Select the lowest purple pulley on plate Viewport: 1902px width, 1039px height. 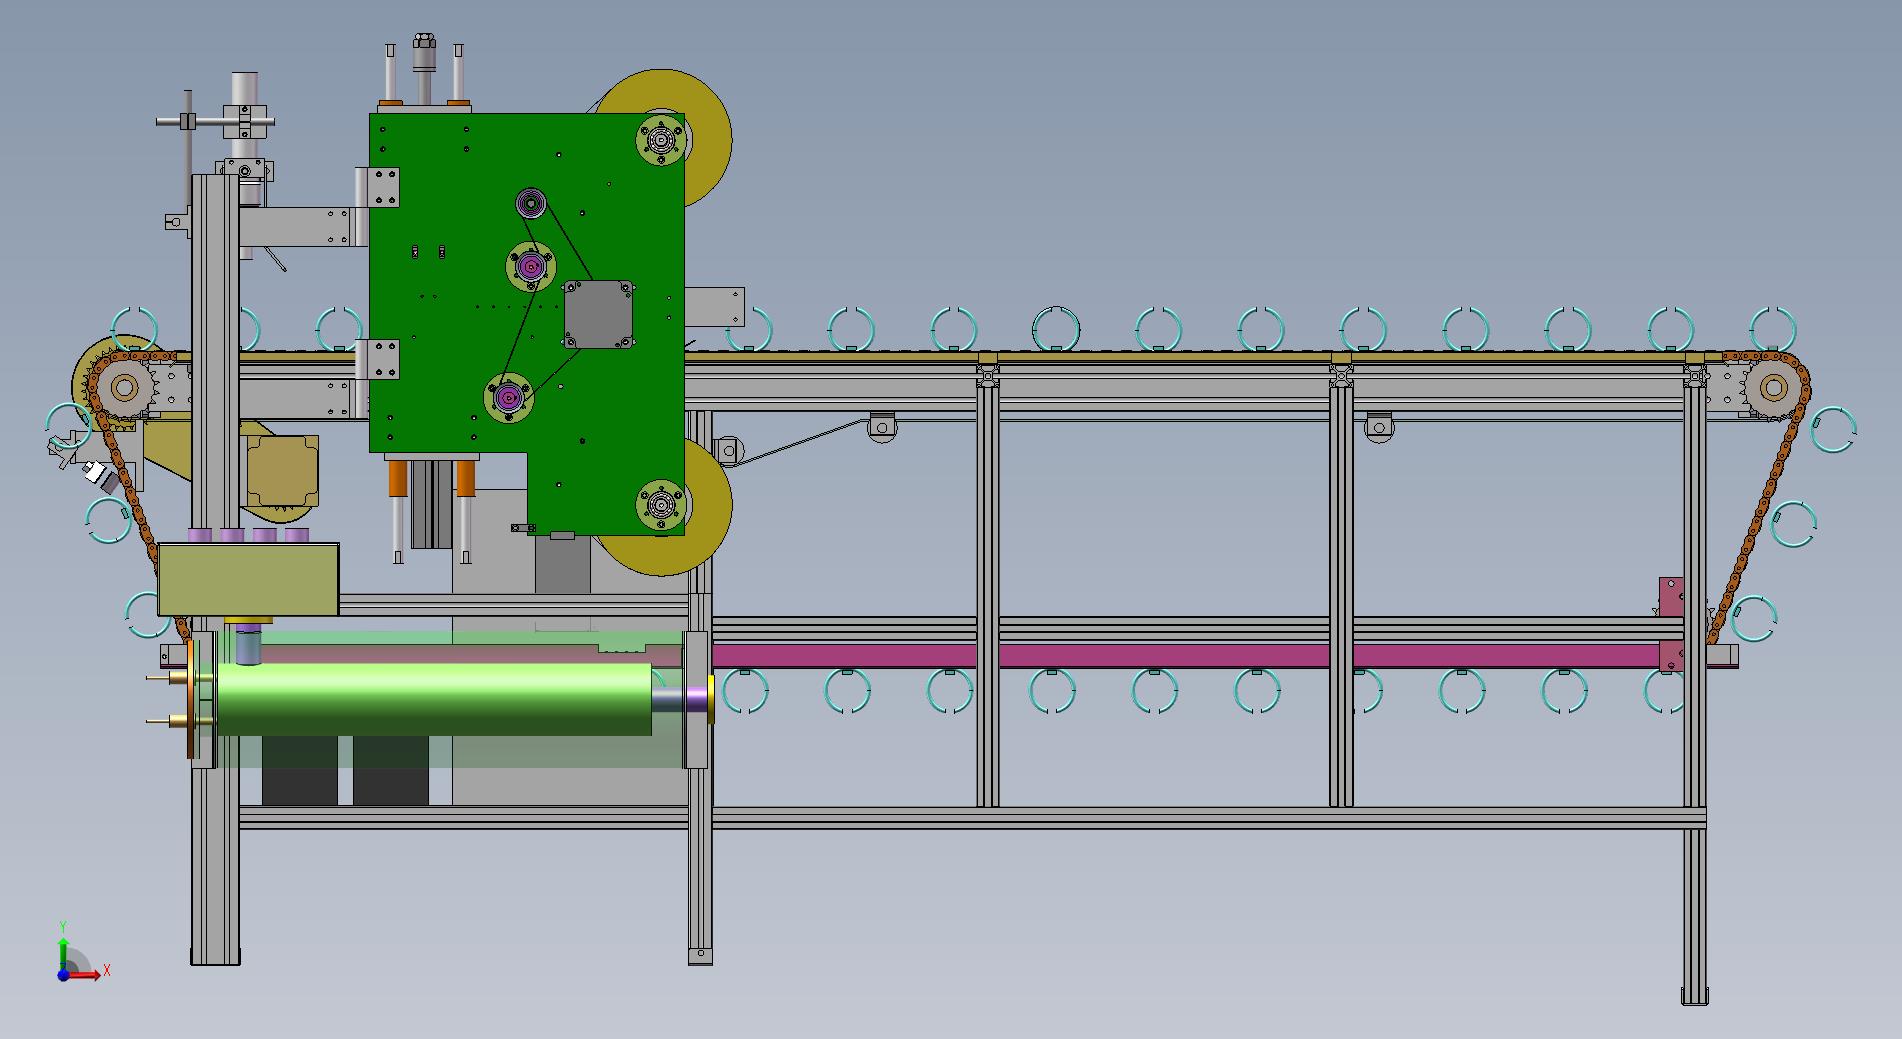(x=509, y=399)
